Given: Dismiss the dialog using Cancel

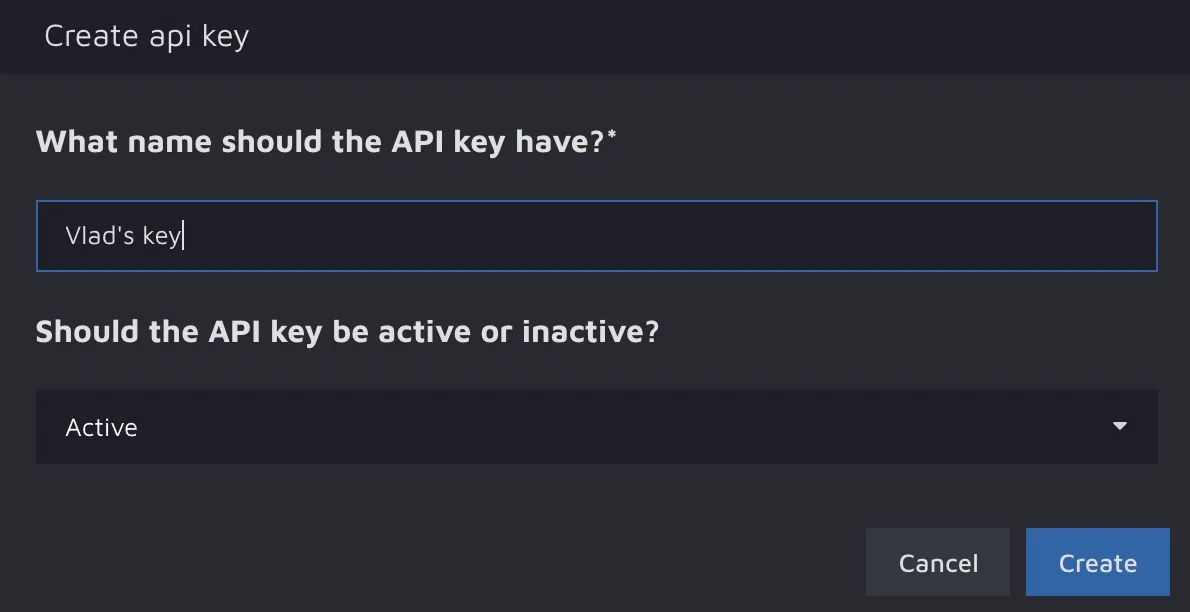Looking at the screenshot, I should 938,563.
